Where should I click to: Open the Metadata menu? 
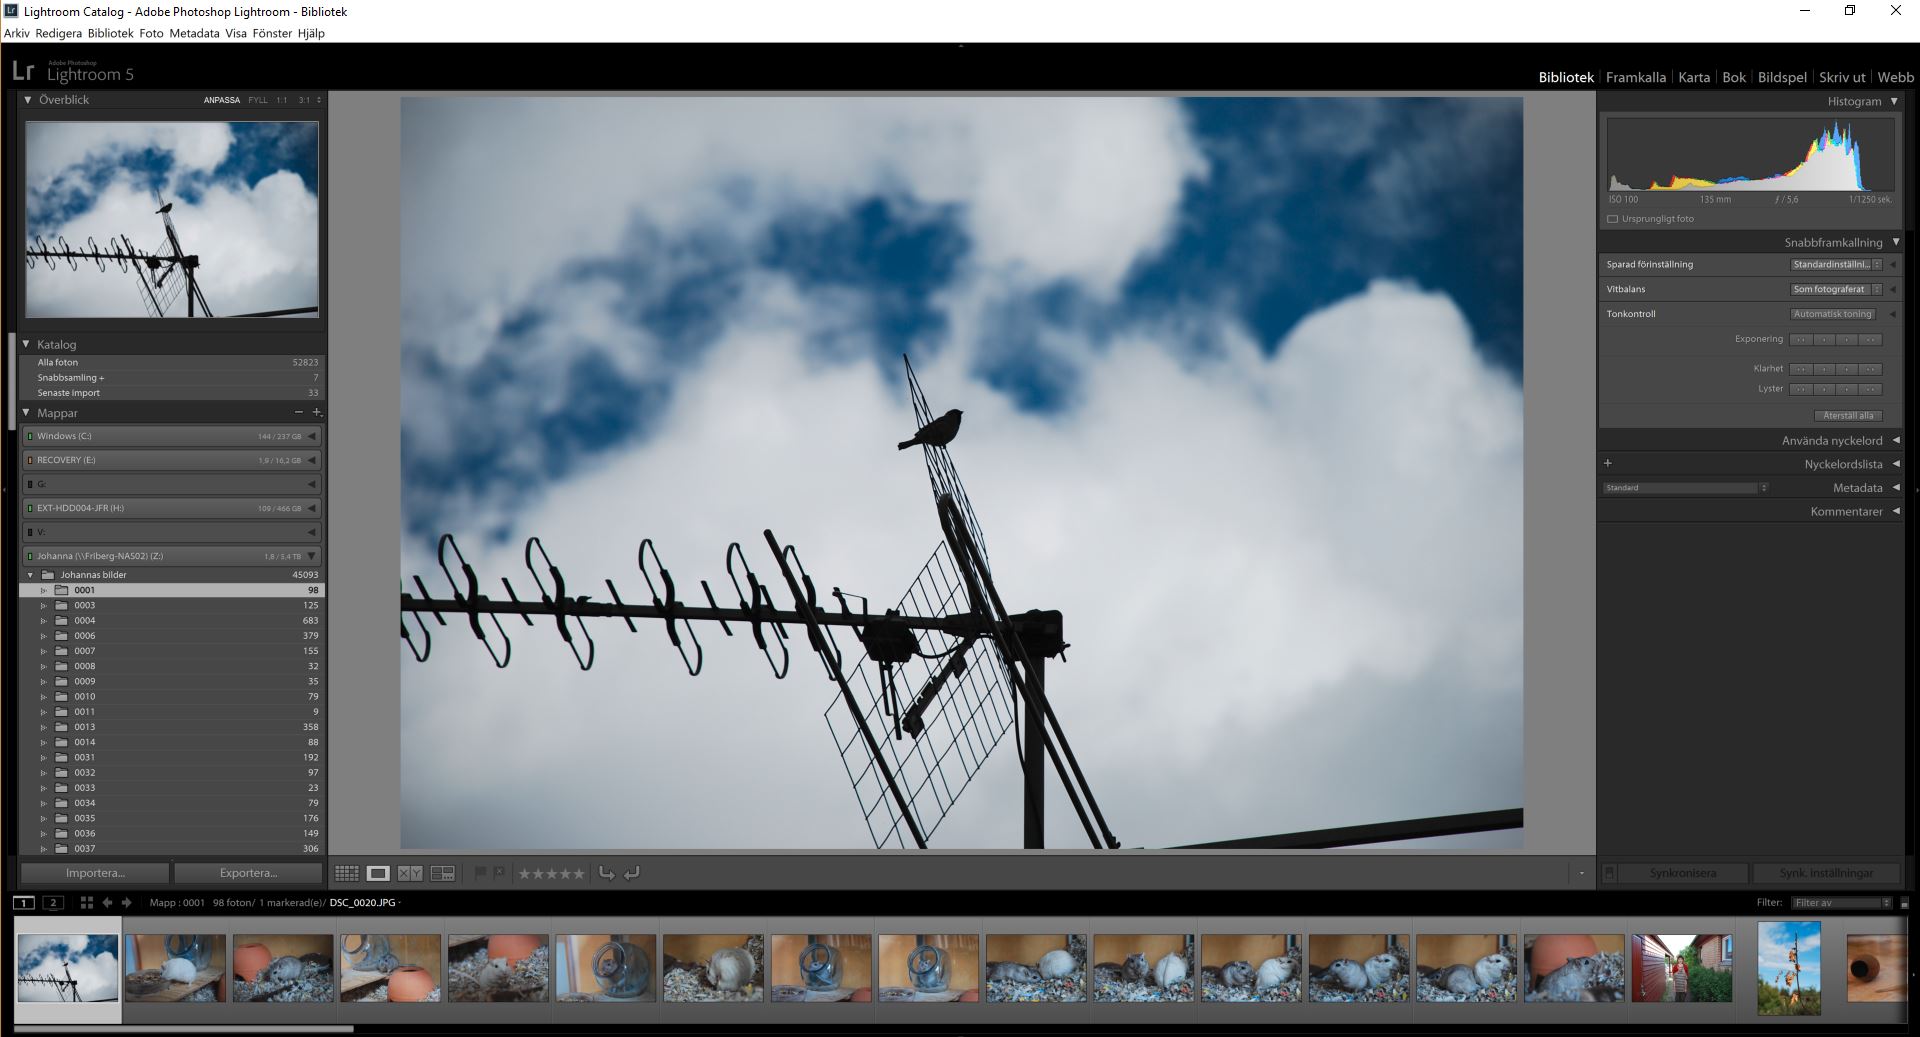(196, 33)
